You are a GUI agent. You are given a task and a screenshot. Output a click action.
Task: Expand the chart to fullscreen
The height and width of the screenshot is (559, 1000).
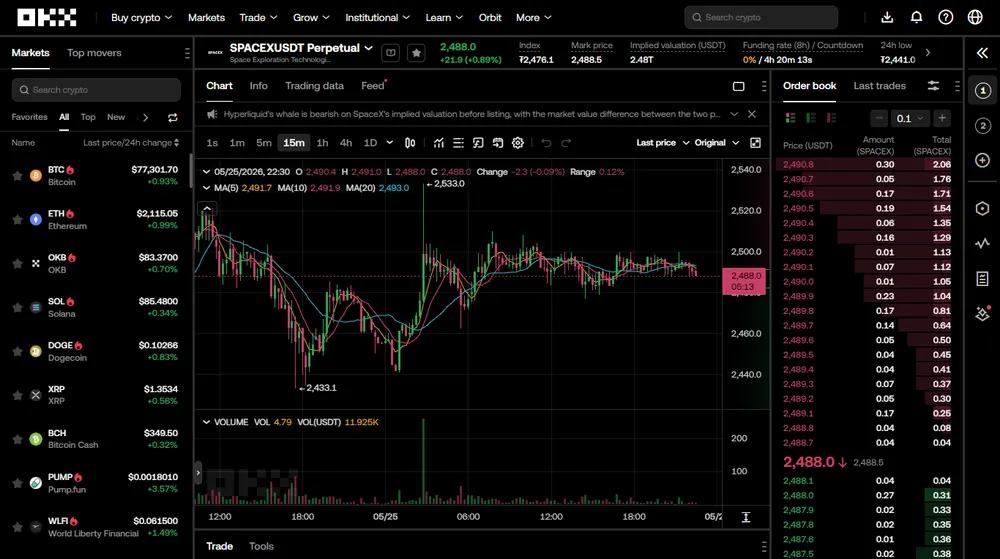click(755, 143)
